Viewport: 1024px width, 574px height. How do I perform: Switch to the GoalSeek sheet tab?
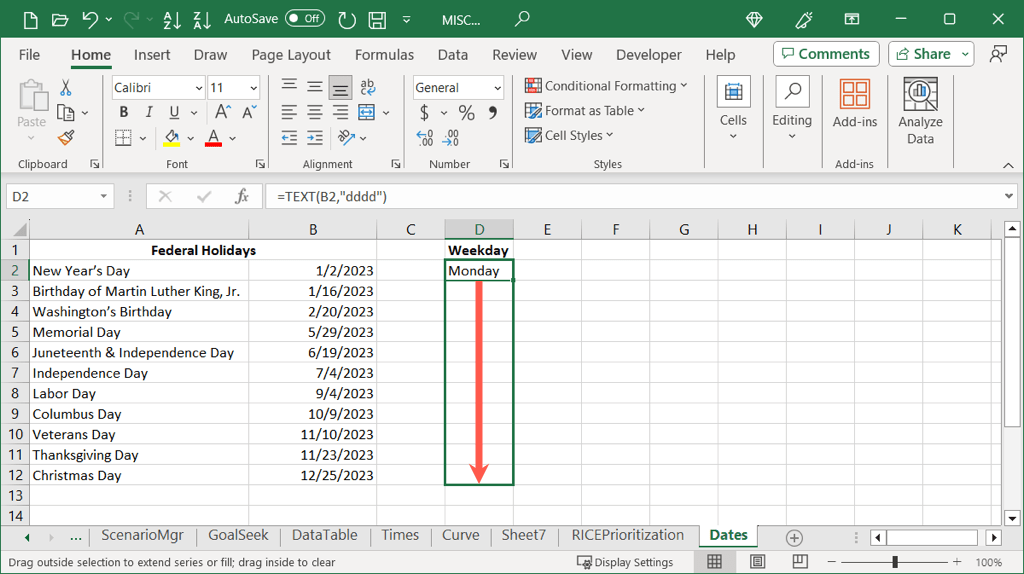pos(238,535)
